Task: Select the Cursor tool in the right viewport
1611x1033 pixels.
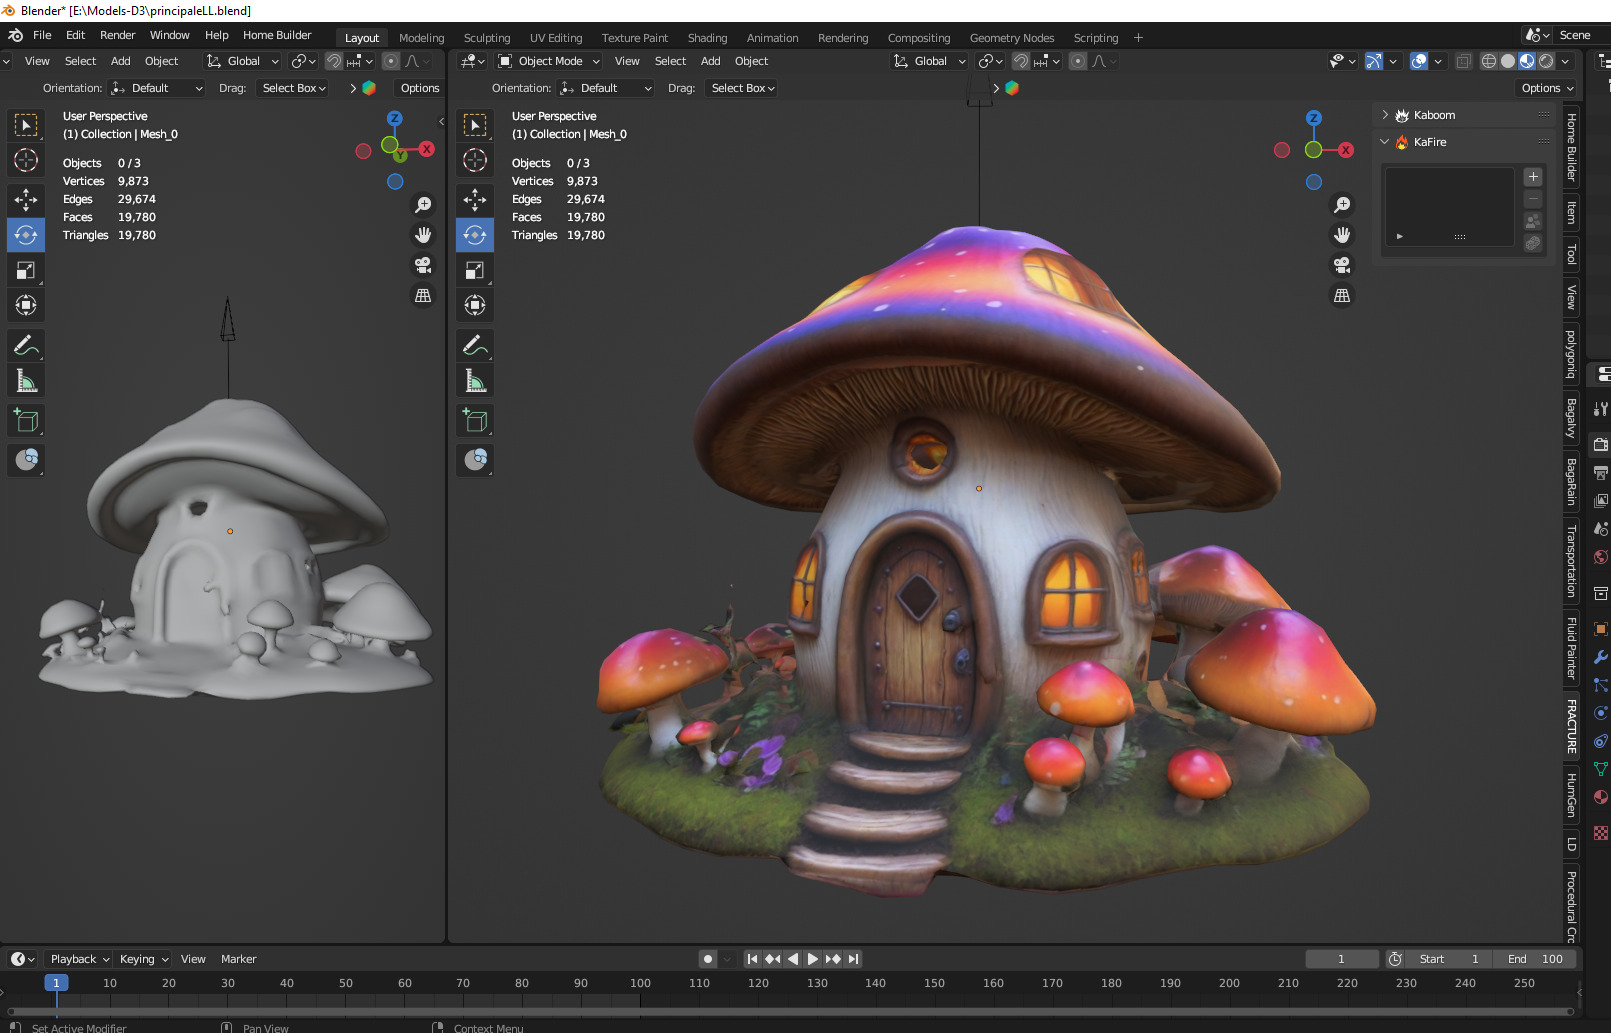Action: click(x=475, y=160)
